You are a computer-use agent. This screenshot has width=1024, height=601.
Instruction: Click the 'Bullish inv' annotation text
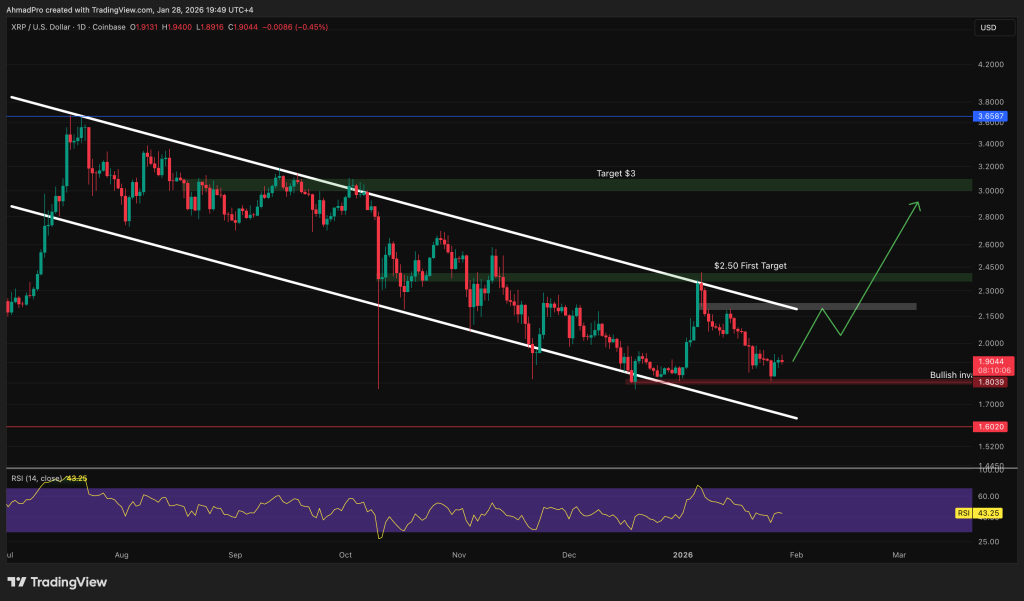[x=950, y=375]
